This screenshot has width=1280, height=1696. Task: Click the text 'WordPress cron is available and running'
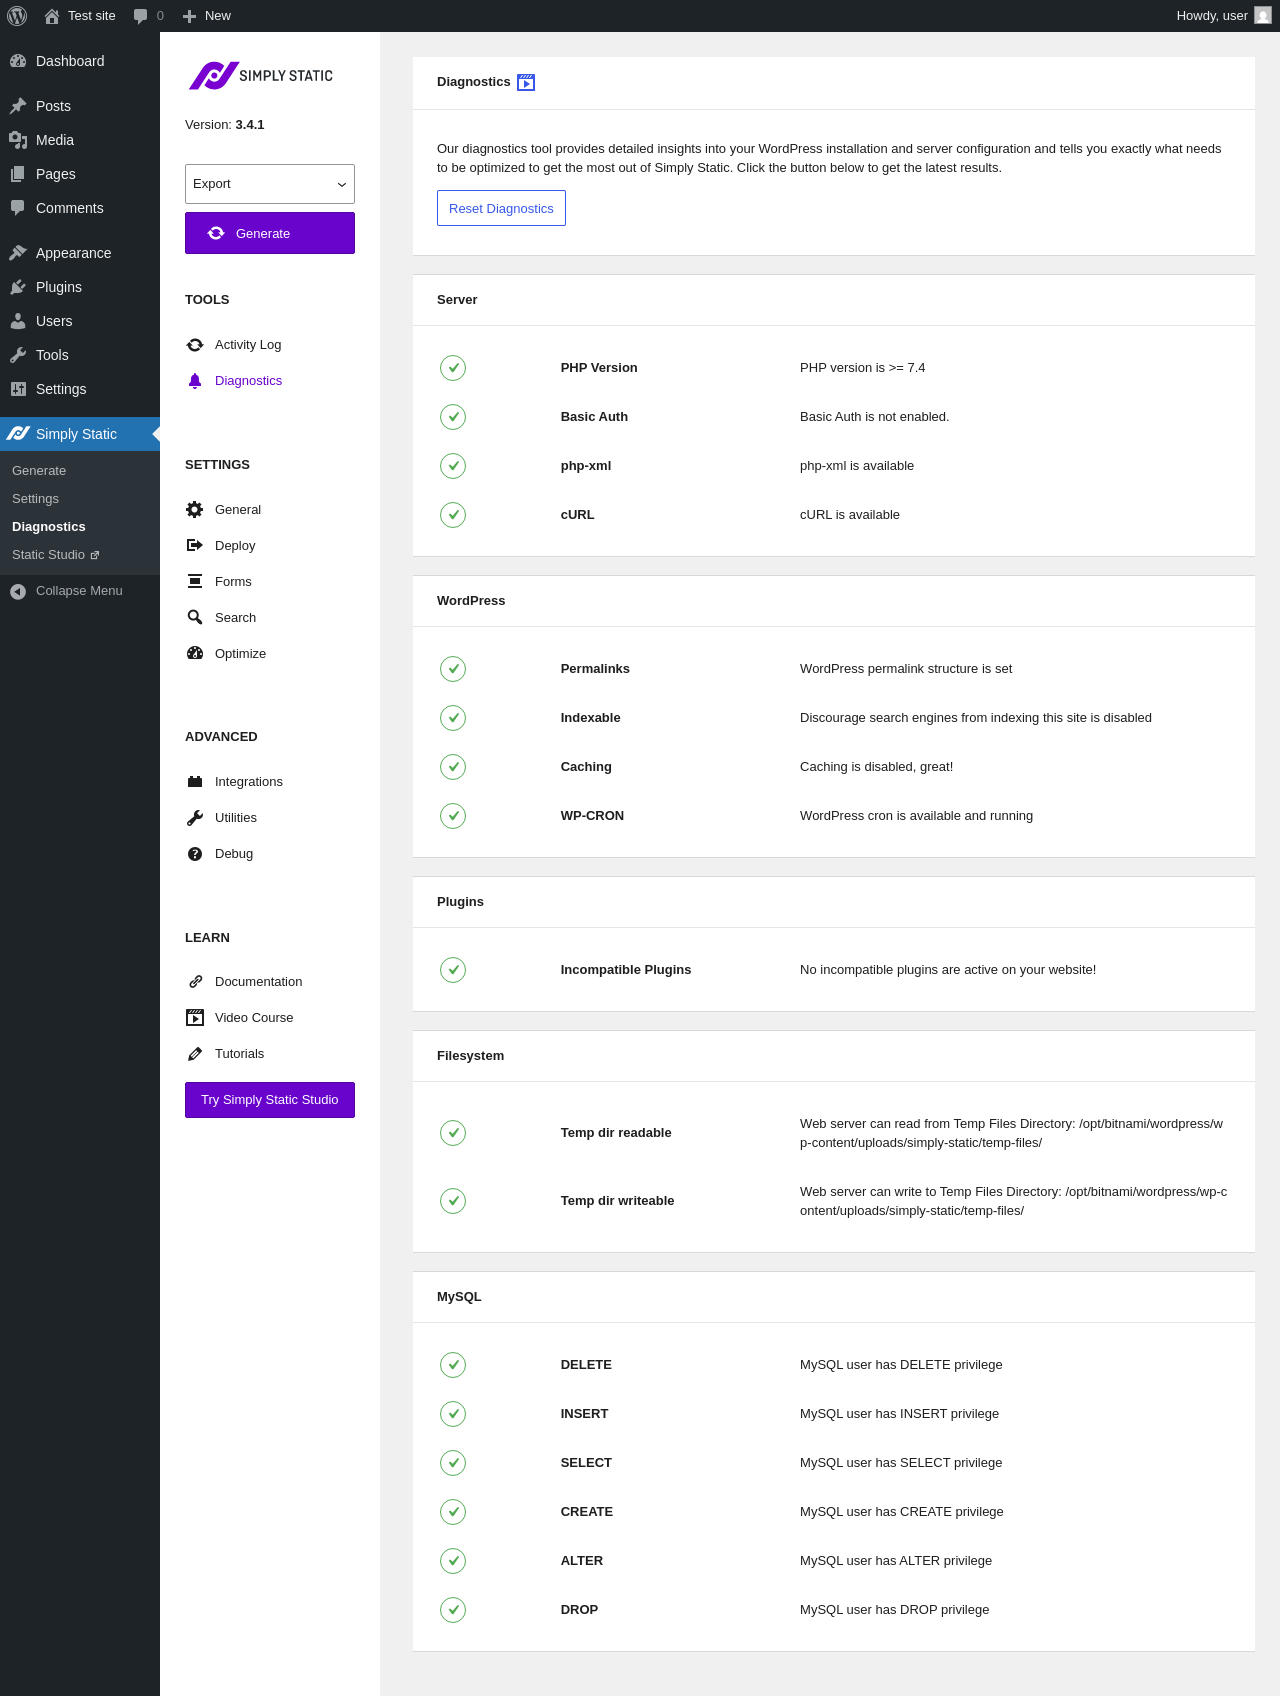point(916,816)
